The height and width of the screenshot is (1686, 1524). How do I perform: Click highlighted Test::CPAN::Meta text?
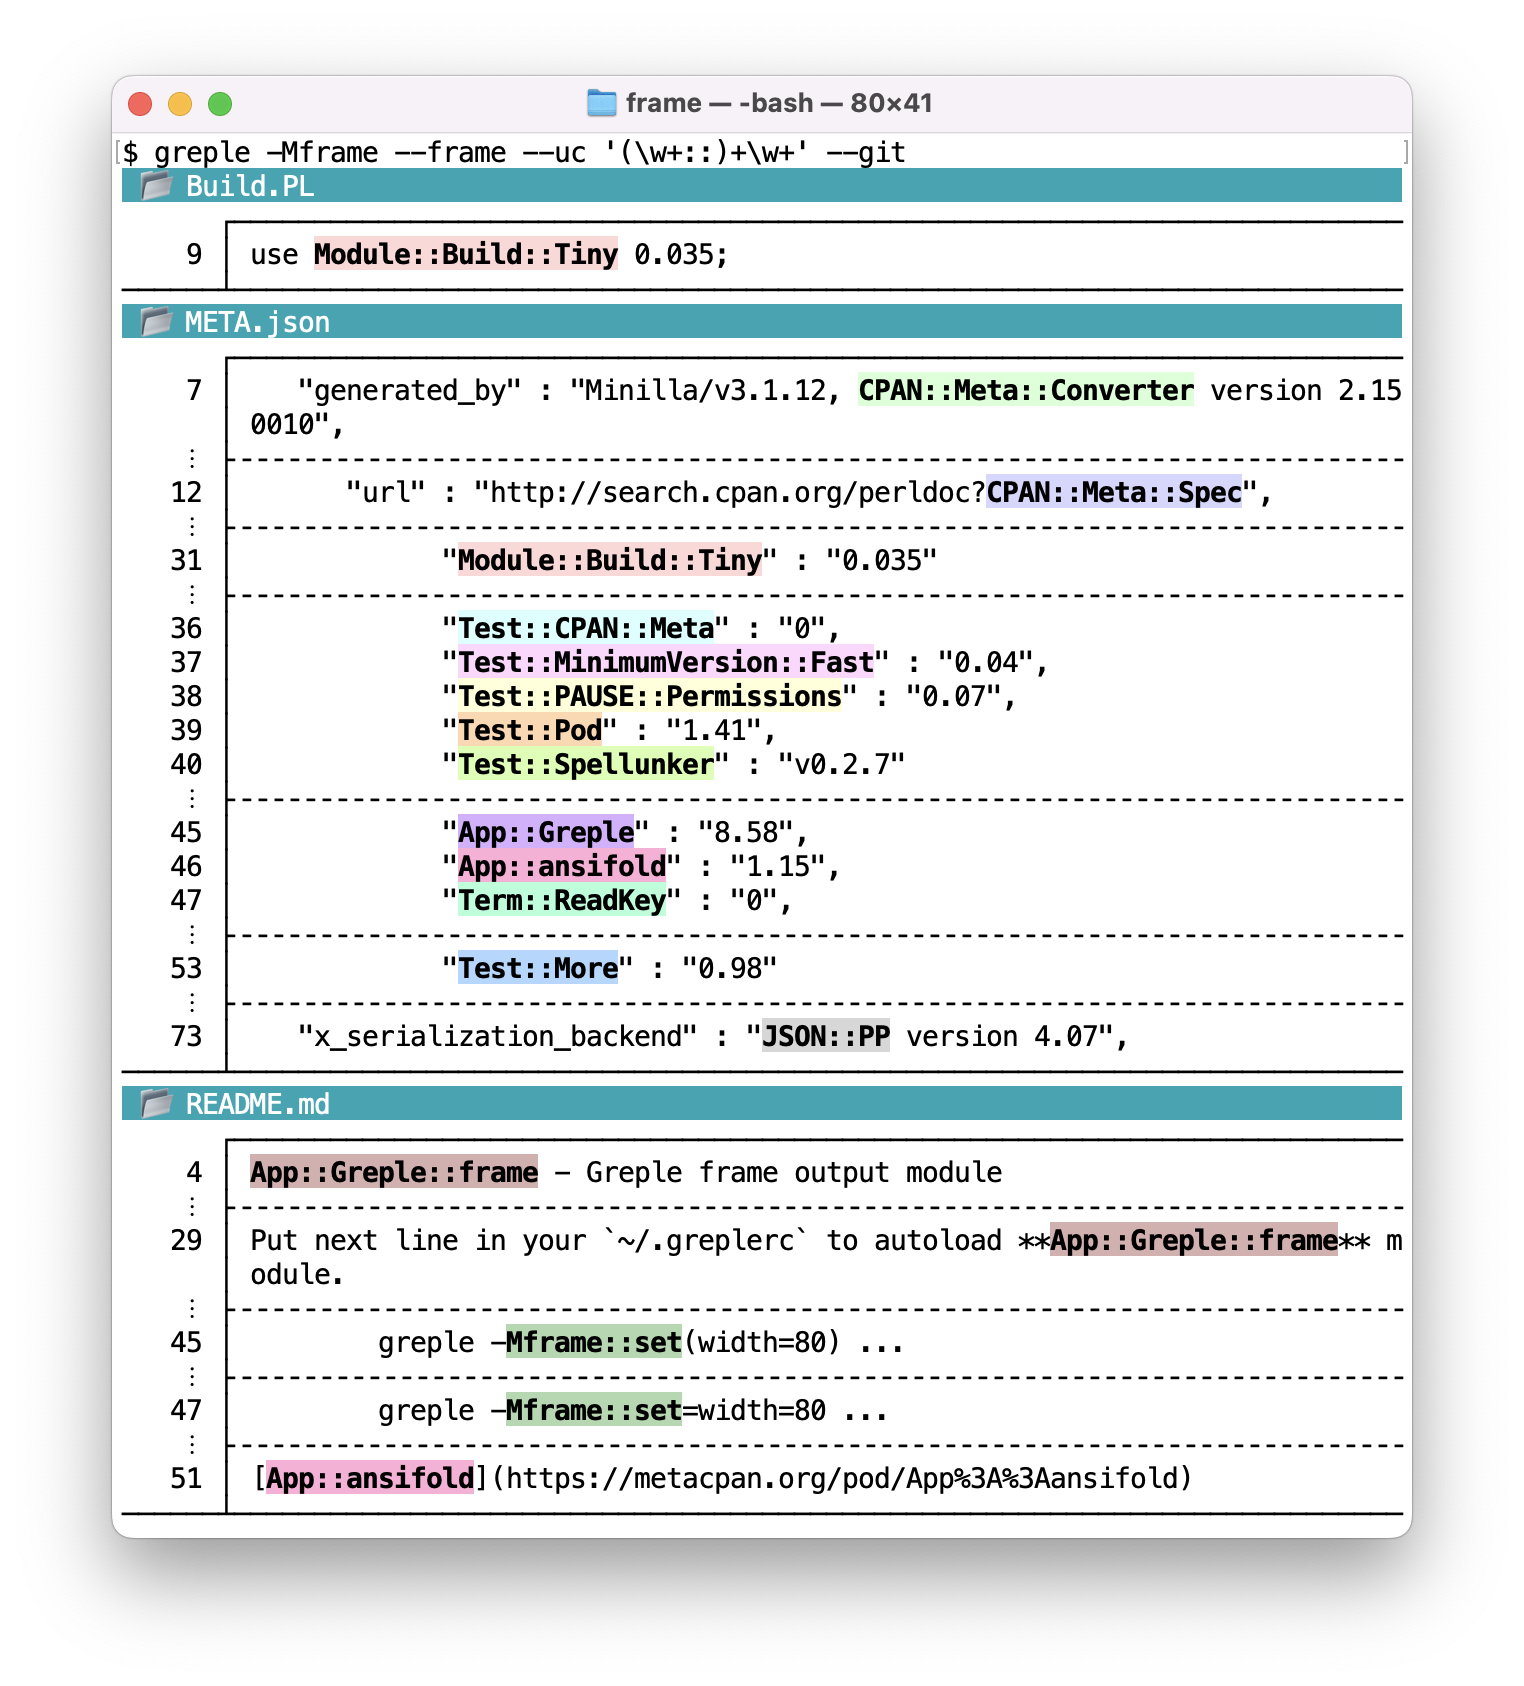pos(586,628)
